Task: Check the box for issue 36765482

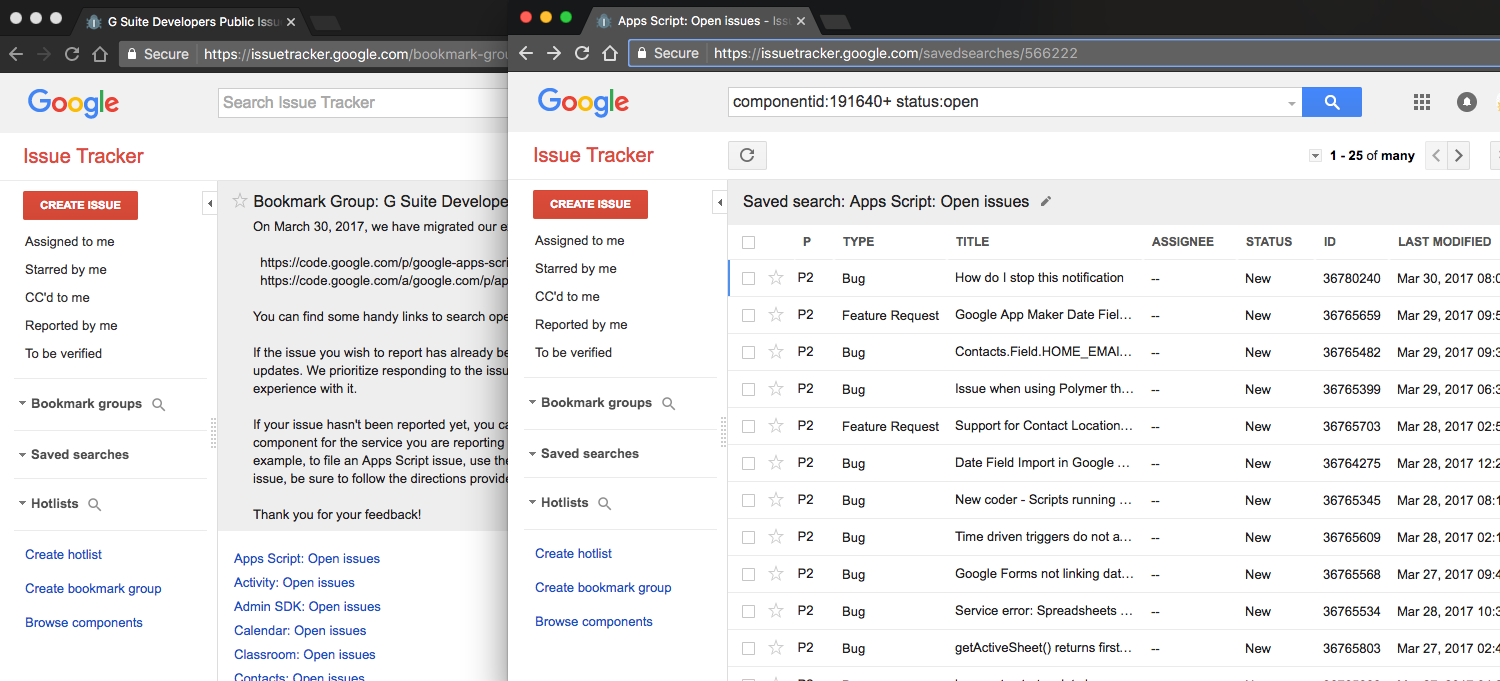Action: tap(748, 352)
